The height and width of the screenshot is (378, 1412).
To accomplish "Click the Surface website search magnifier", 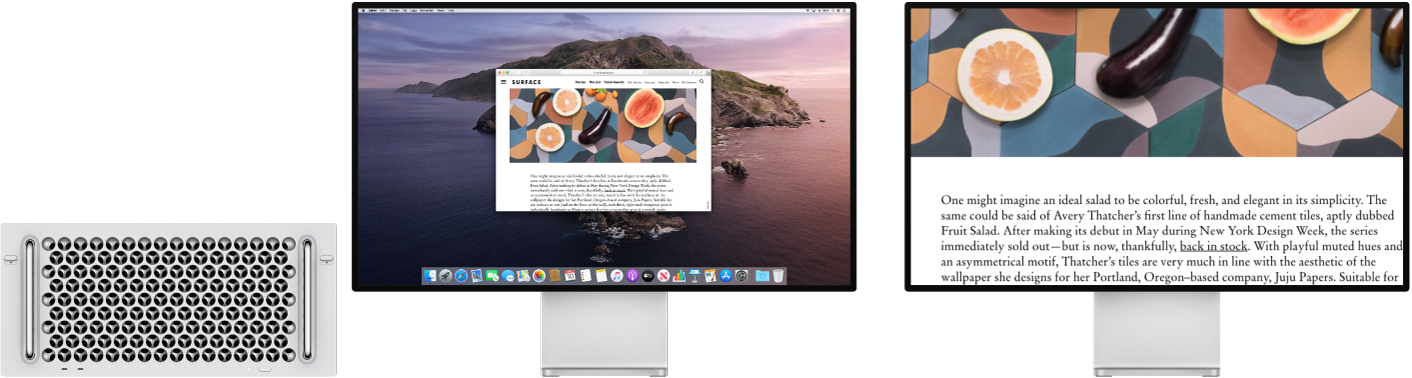I will pyautogui.click(x=702, y=81).
